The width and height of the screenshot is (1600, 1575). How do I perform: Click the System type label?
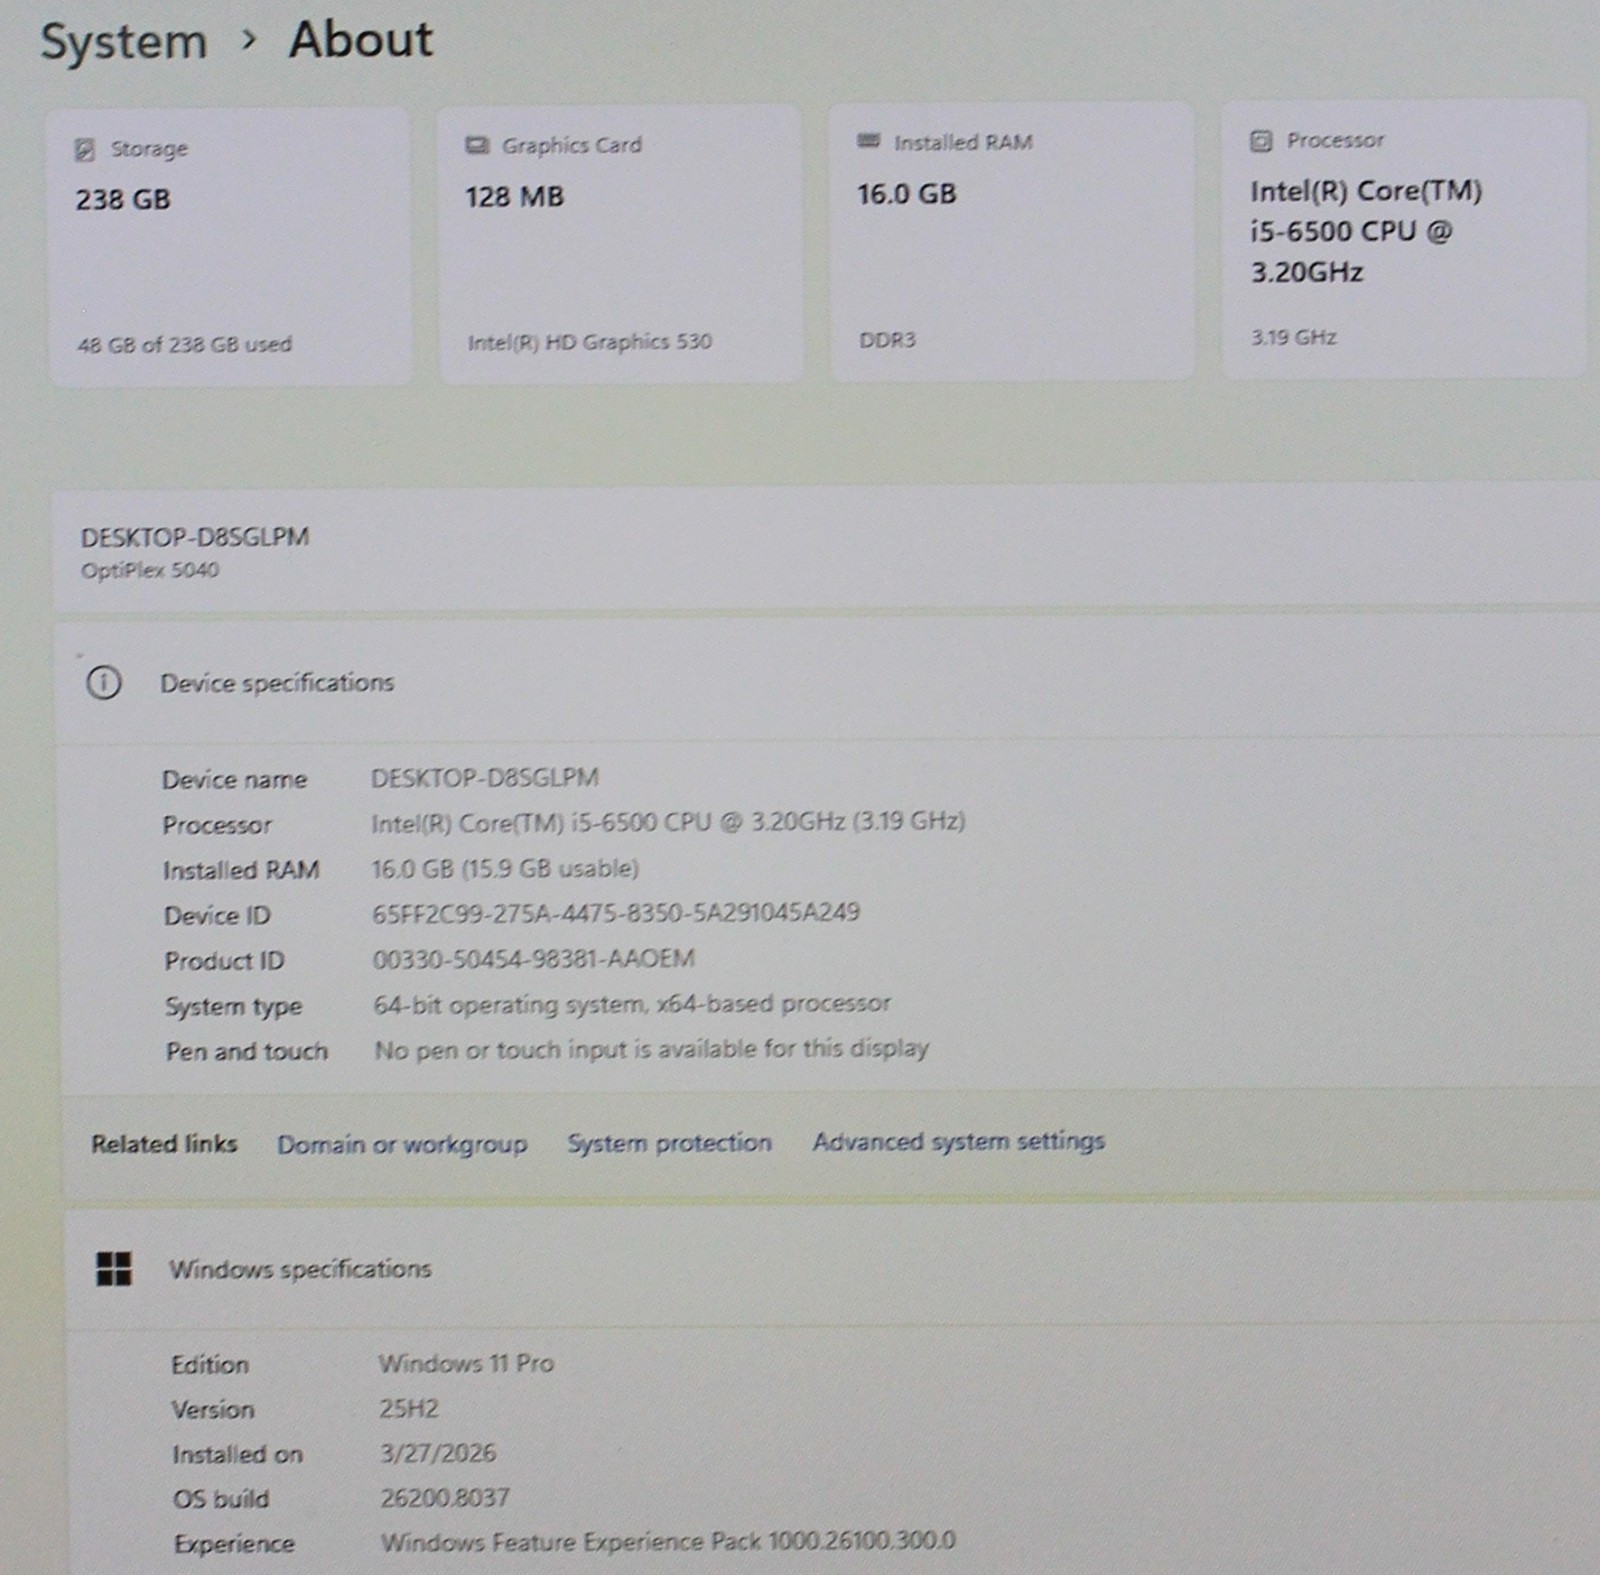(234, 1007)
